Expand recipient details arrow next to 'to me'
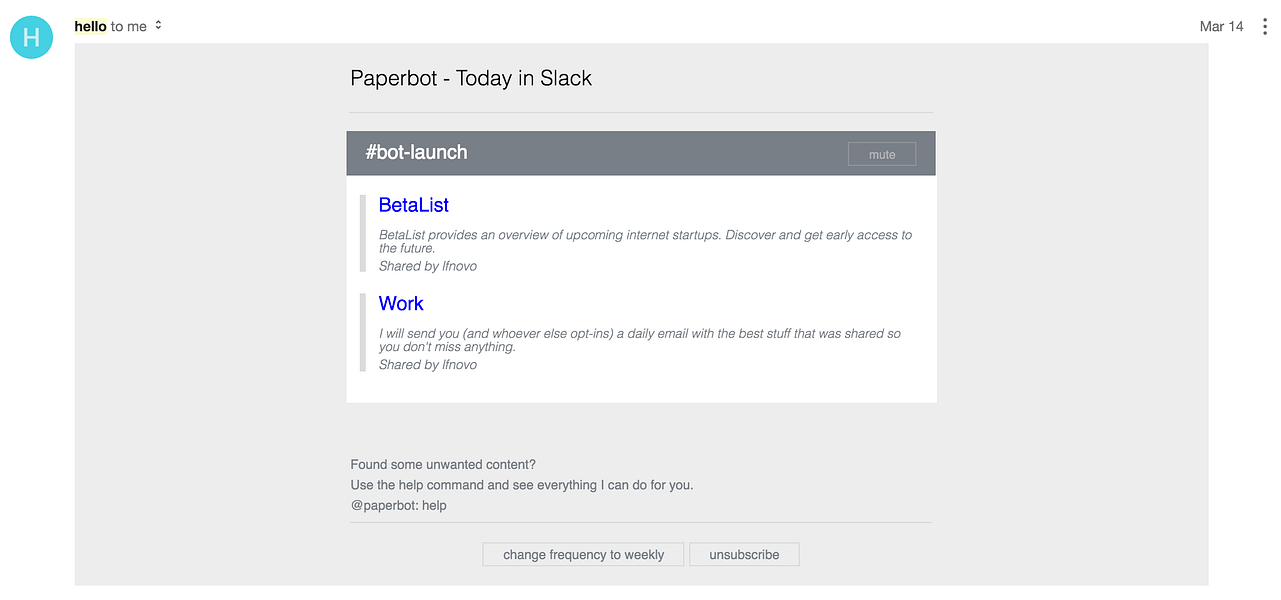The image size is (1281, 600). [x=158, y=25]
